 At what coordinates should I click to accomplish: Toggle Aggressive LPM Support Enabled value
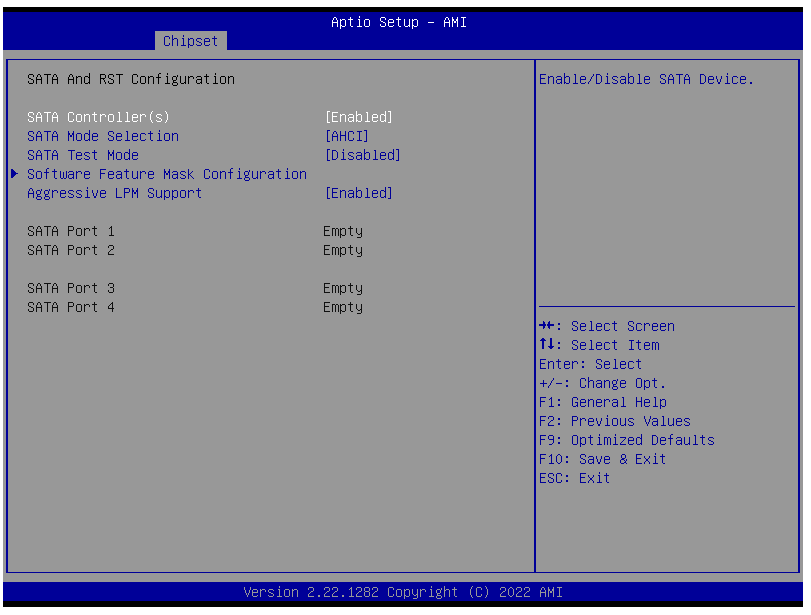click(x=359, y=193)
